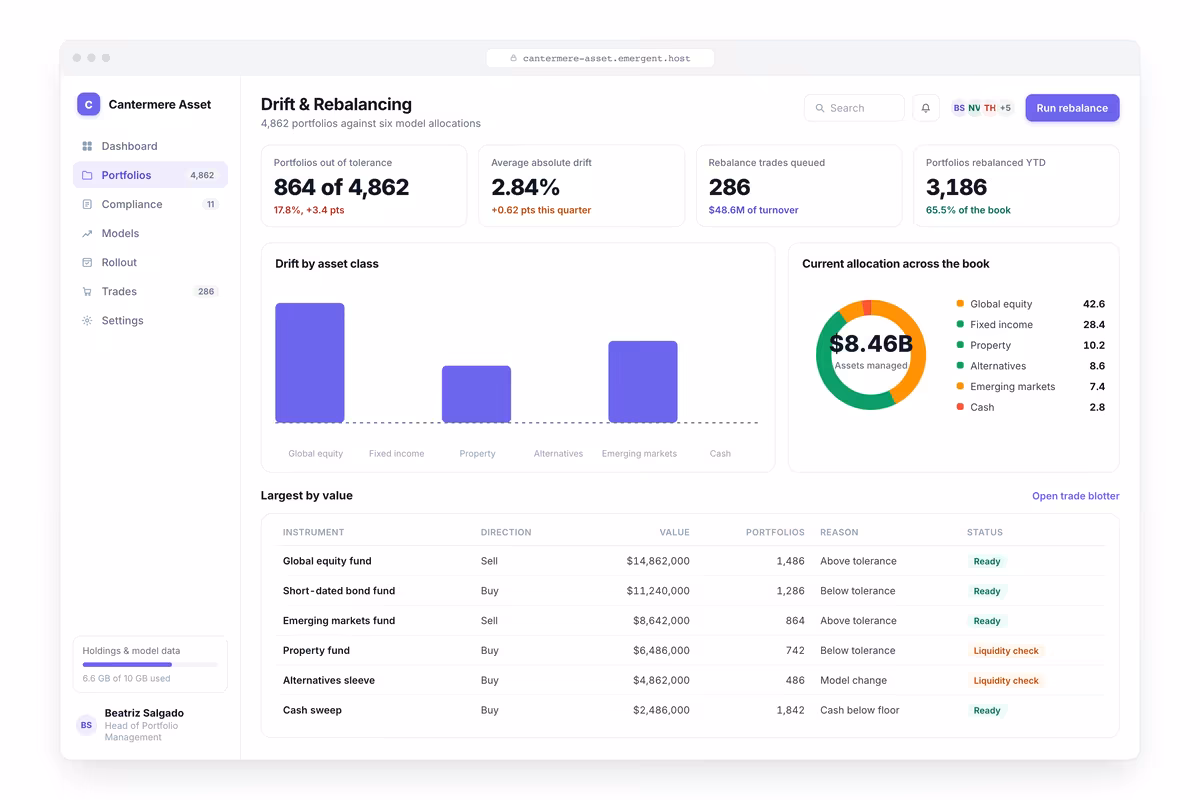The height and width of the screenshot is (800, 1200).
Task: Open the Average absolute drift card
Action: click(581, 186)
